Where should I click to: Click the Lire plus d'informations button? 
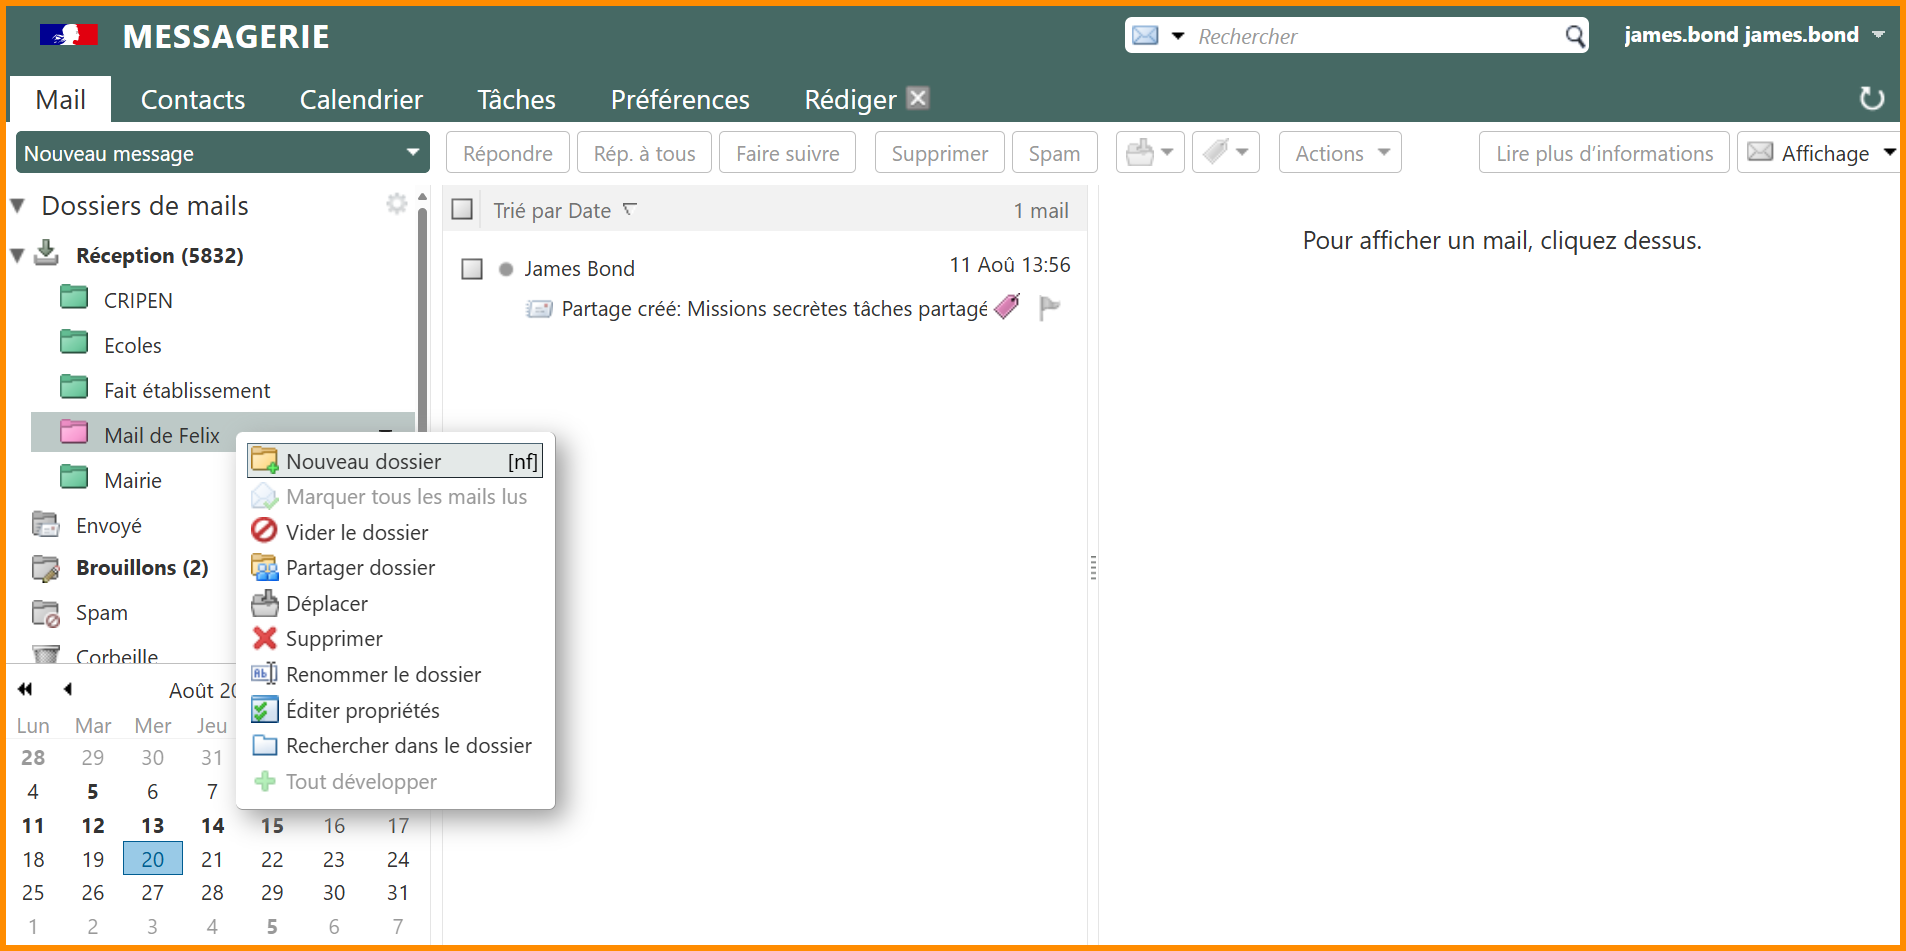1603,153
